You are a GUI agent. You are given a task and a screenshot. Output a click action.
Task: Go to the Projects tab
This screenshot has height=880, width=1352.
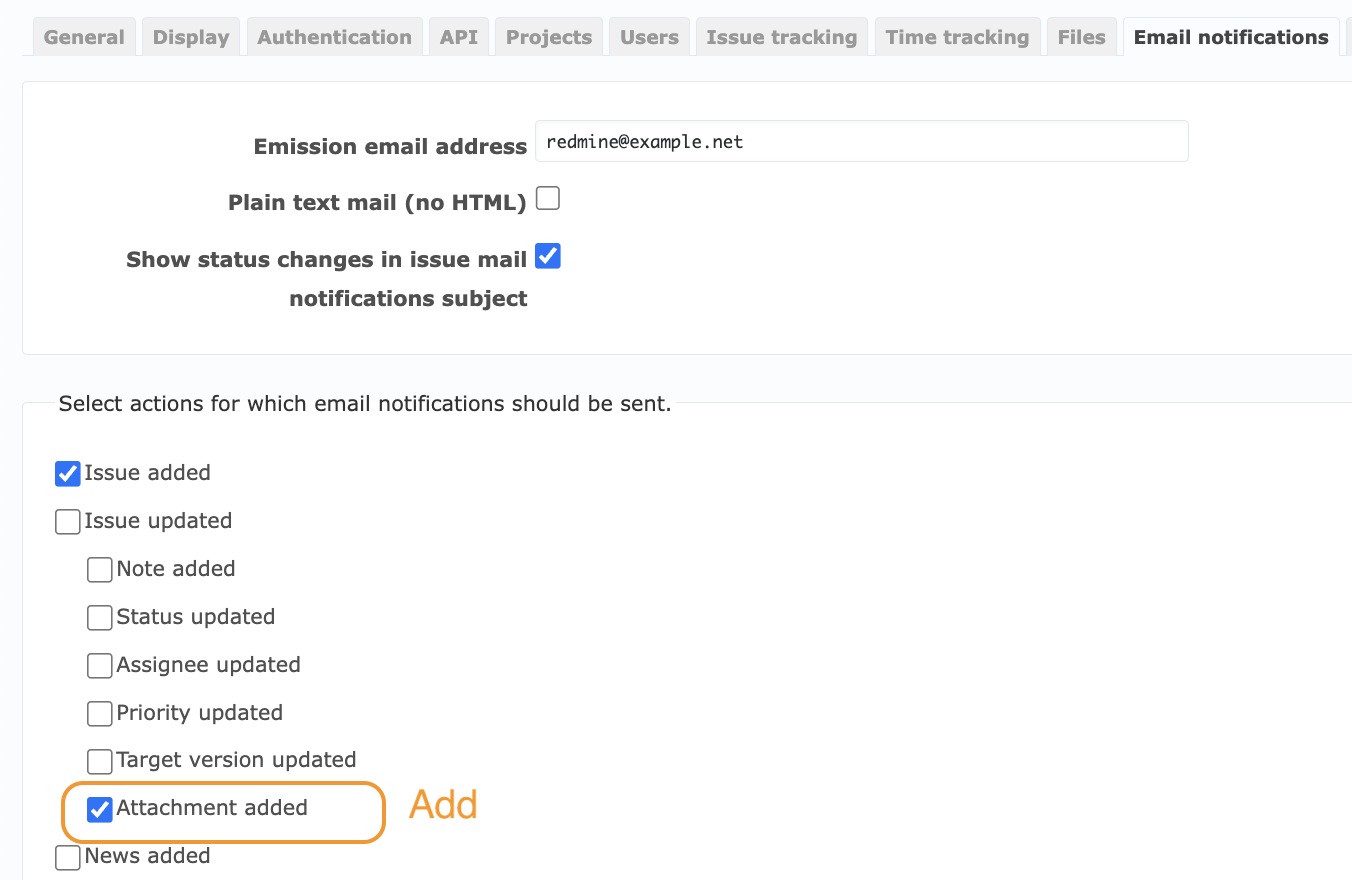549,37
